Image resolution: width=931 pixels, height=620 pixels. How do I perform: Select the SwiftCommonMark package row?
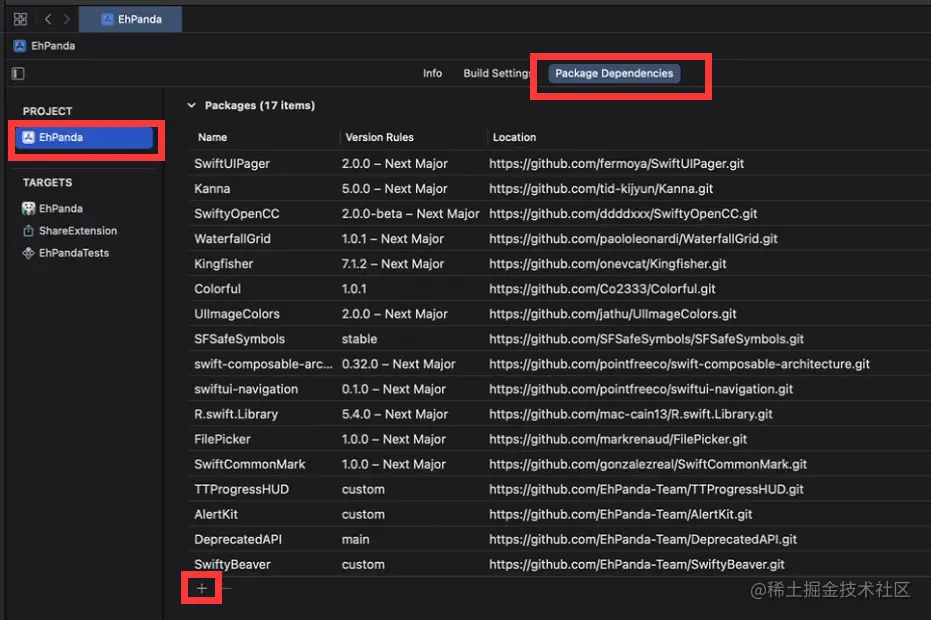tap(558, 464)
